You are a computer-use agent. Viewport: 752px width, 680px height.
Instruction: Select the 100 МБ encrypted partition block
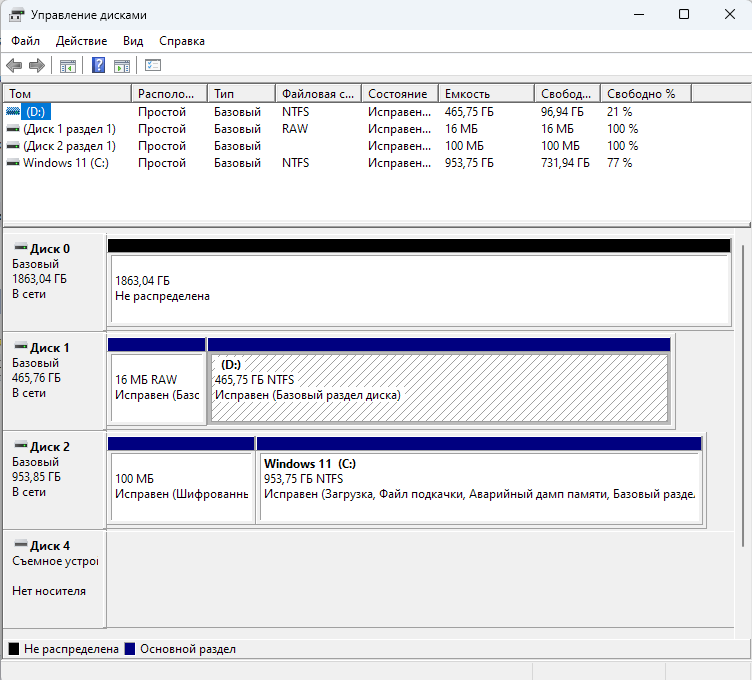click(x=182, y=487)
